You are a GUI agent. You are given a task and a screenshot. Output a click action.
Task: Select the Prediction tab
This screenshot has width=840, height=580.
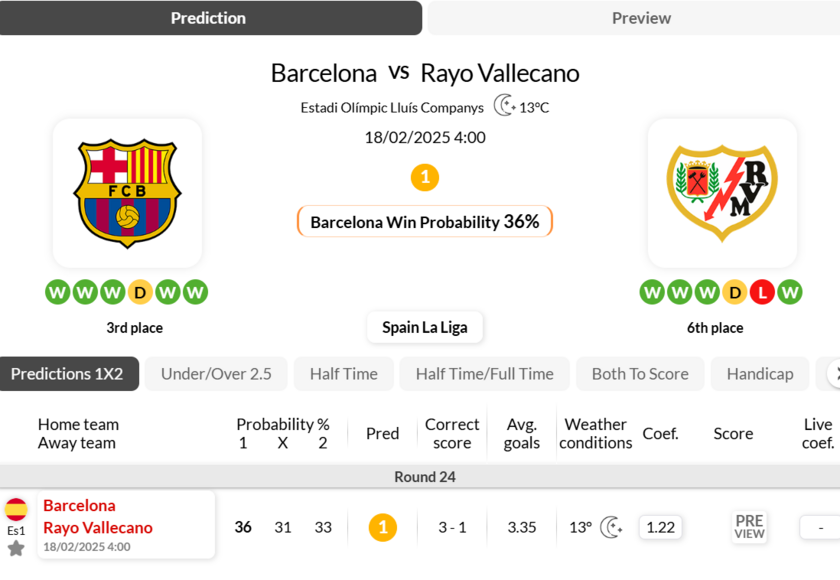click(208, 18)
